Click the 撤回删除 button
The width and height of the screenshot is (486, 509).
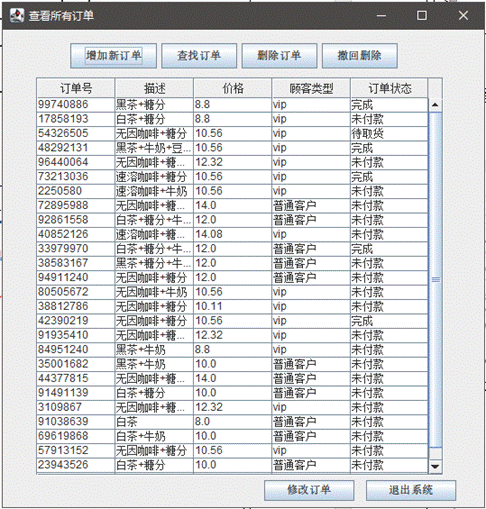pos(360,56)
